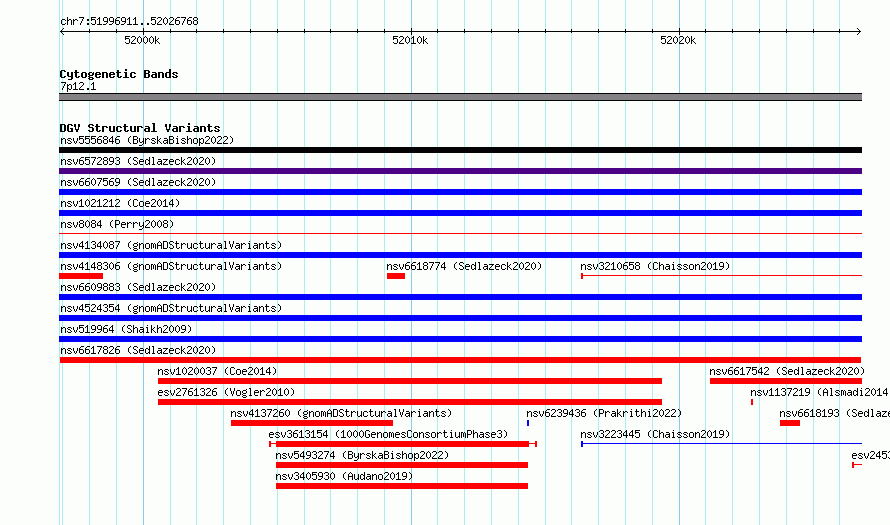
Task: Select the blue bar under nsv1021212
Action: tap(460, 213)
